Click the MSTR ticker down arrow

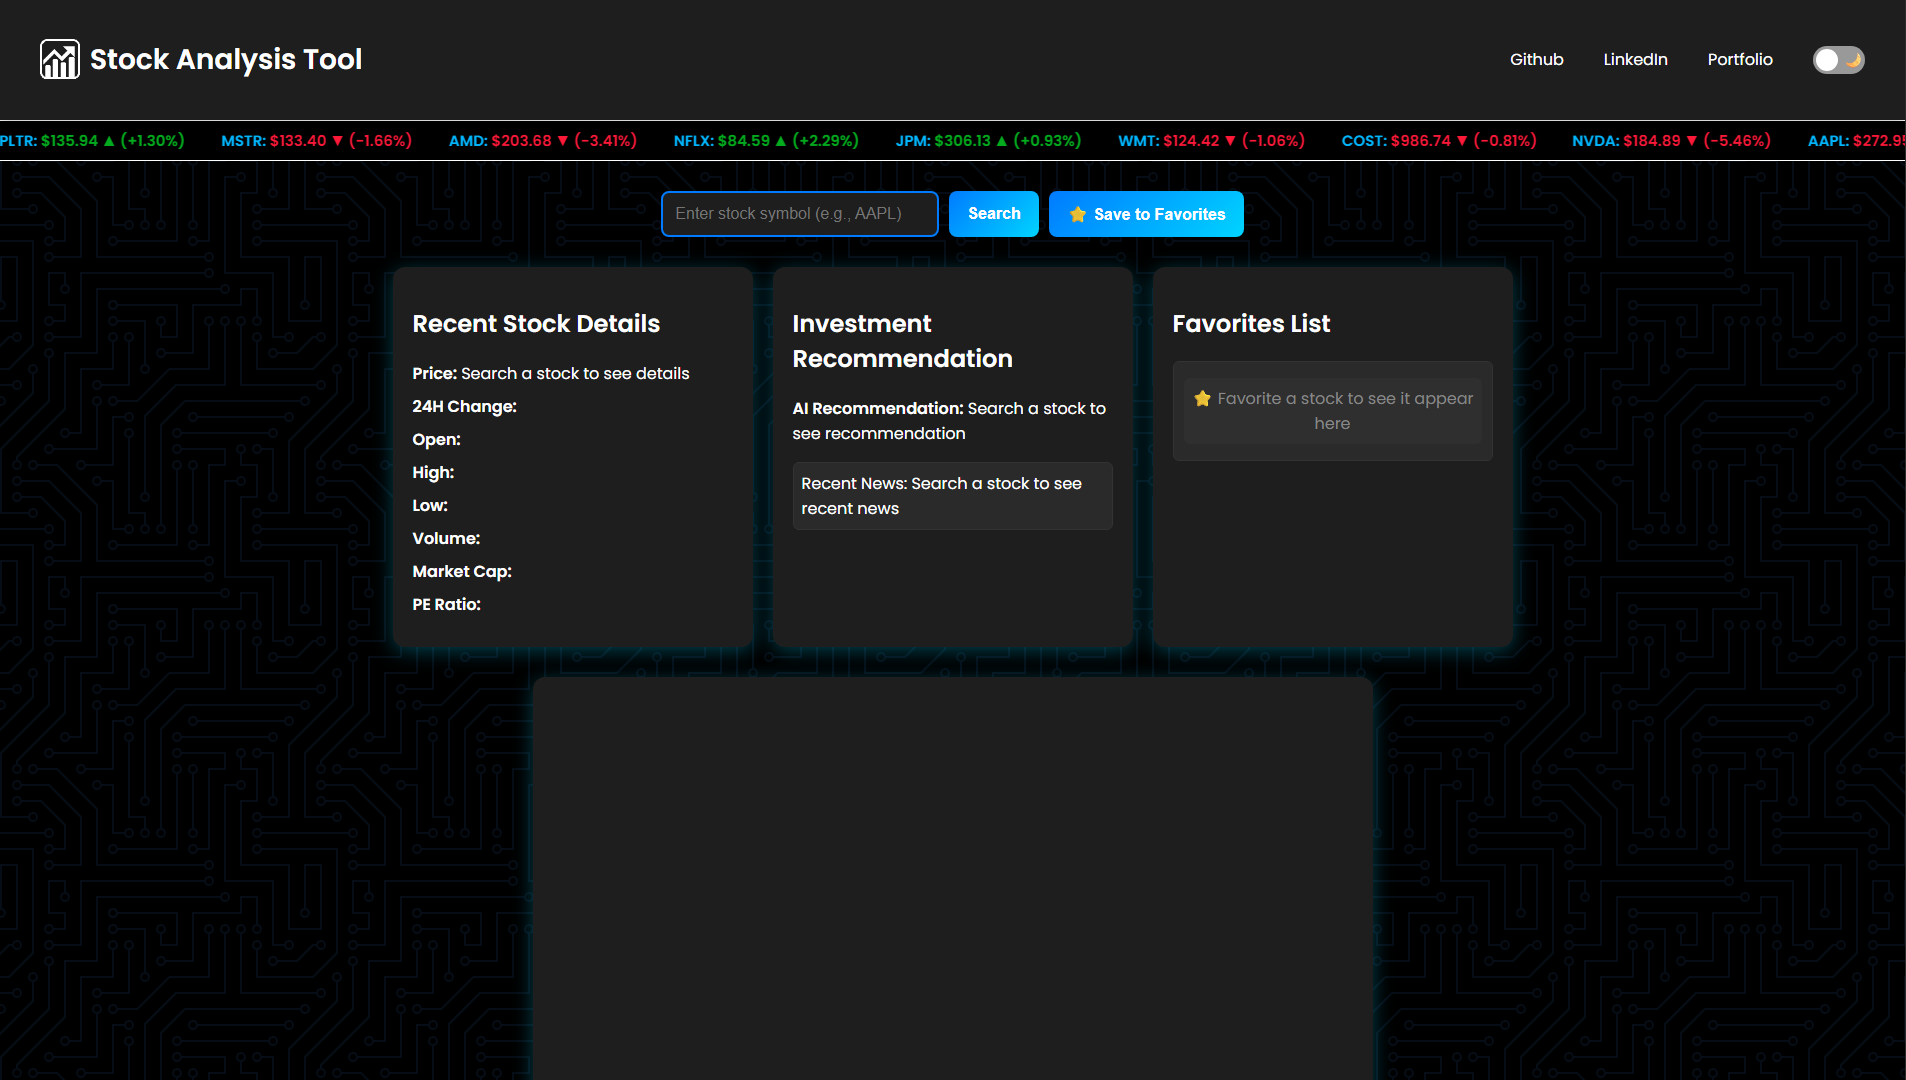(338, 141)
